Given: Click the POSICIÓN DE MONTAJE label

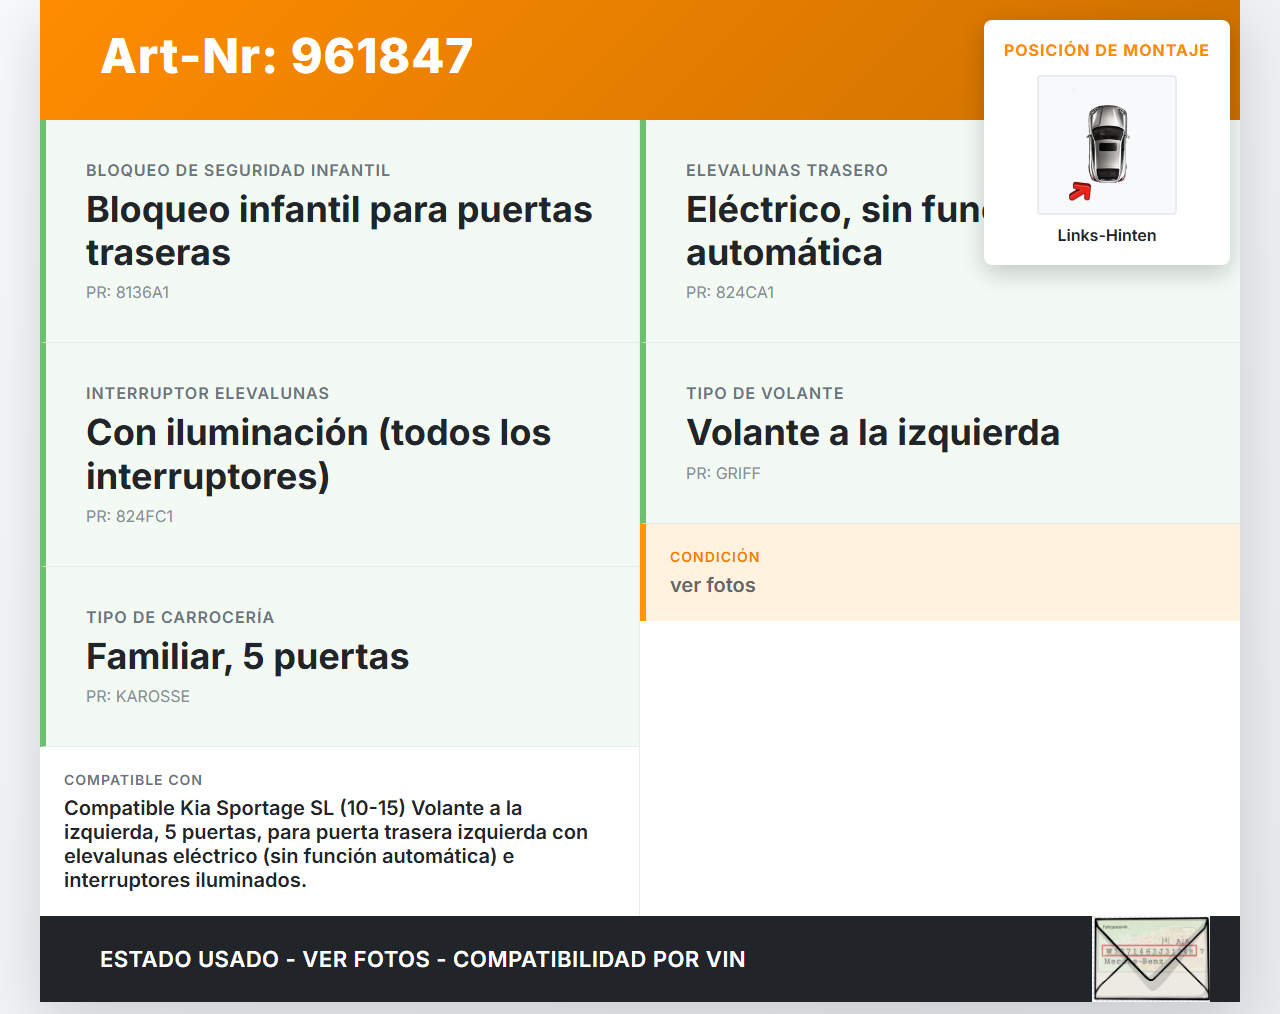Looking at the screenshot, I should [x=1106, y=50].
